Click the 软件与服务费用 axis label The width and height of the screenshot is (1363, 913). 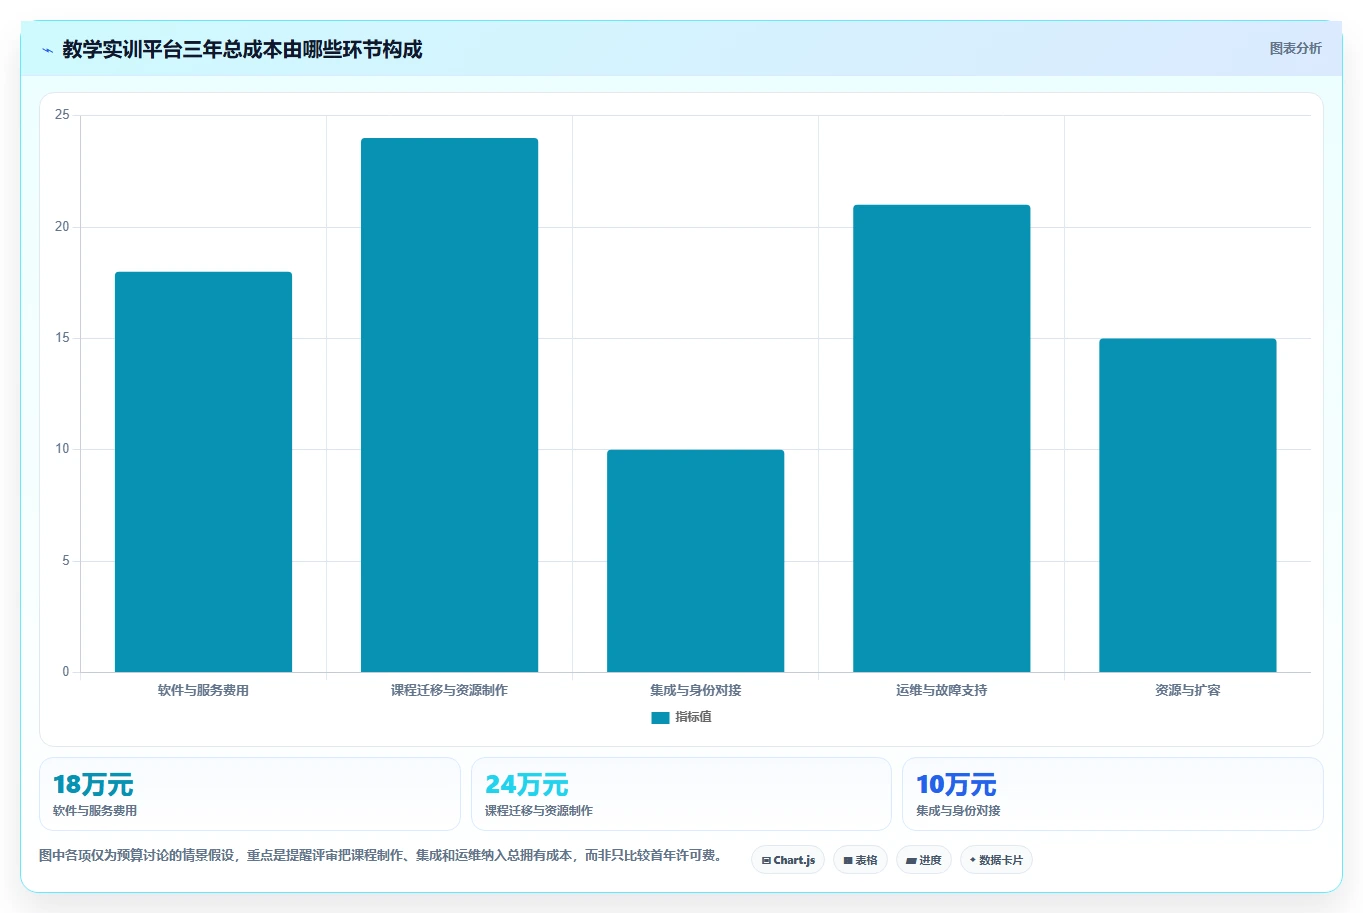pos(203,690)
